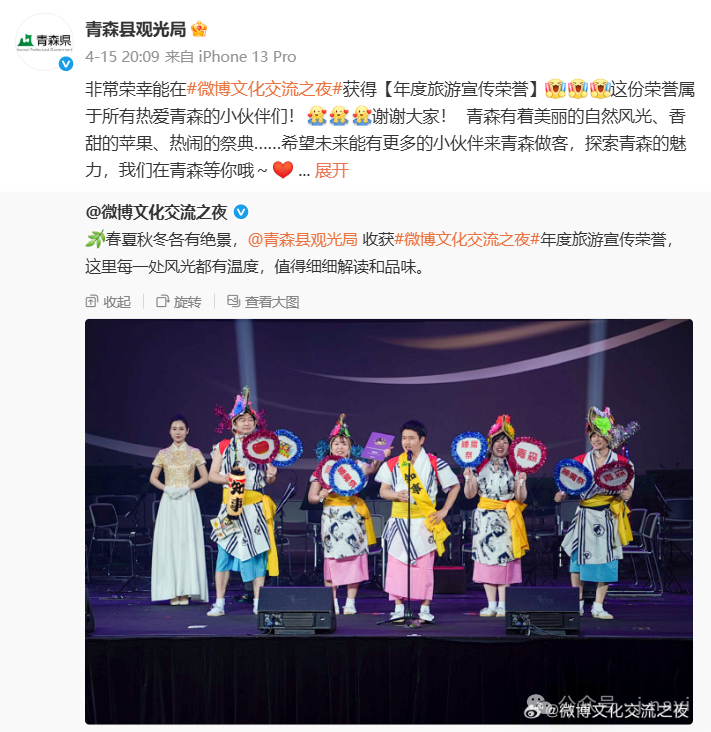Screen dimensions: 711x732
Task: View full-size image via 查看大图
Action: click(263, 302)
